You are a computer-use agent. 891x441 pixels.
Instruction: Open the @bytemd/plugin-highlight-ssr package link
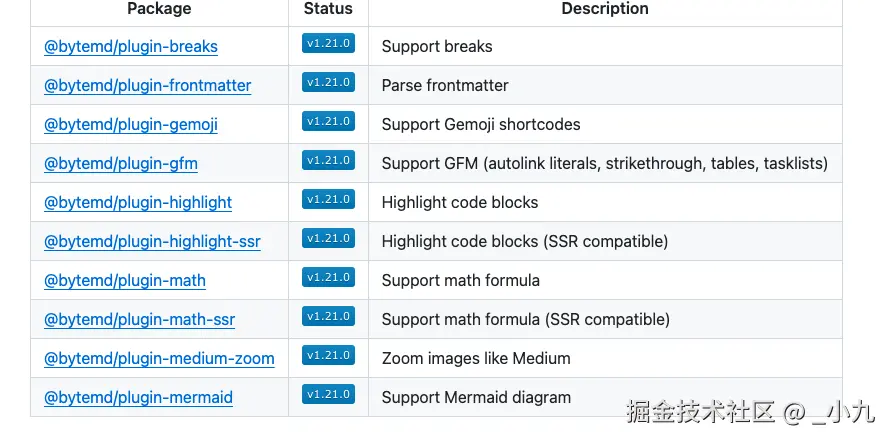pyautogui.click(x=152, y=242)
